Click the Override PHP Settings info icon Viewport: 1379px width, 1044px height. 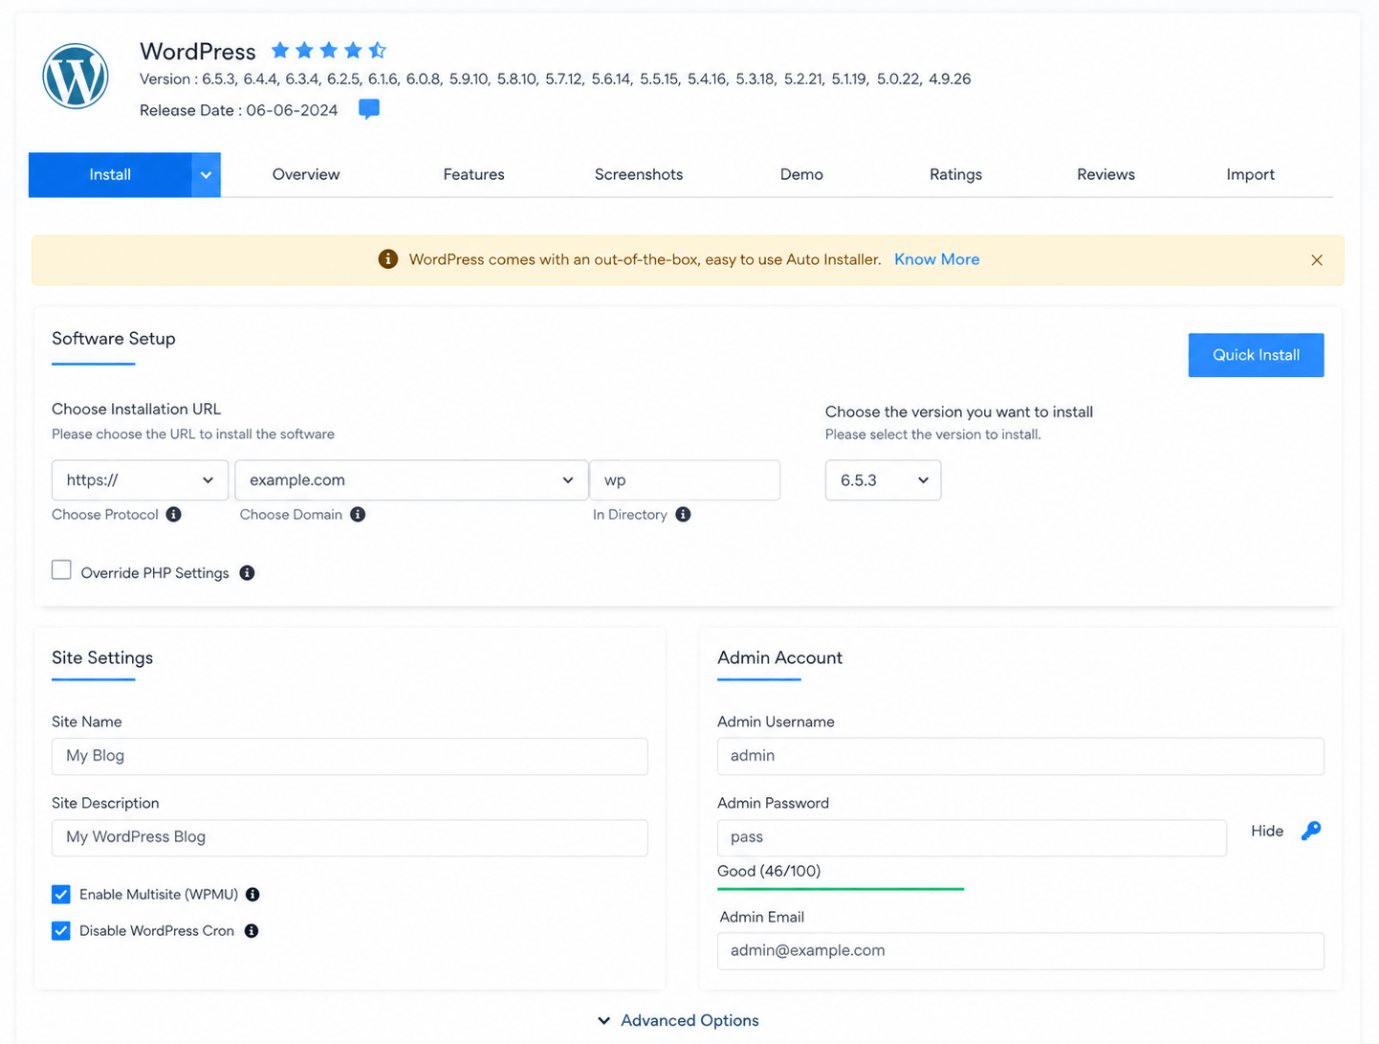click(247, 573)
